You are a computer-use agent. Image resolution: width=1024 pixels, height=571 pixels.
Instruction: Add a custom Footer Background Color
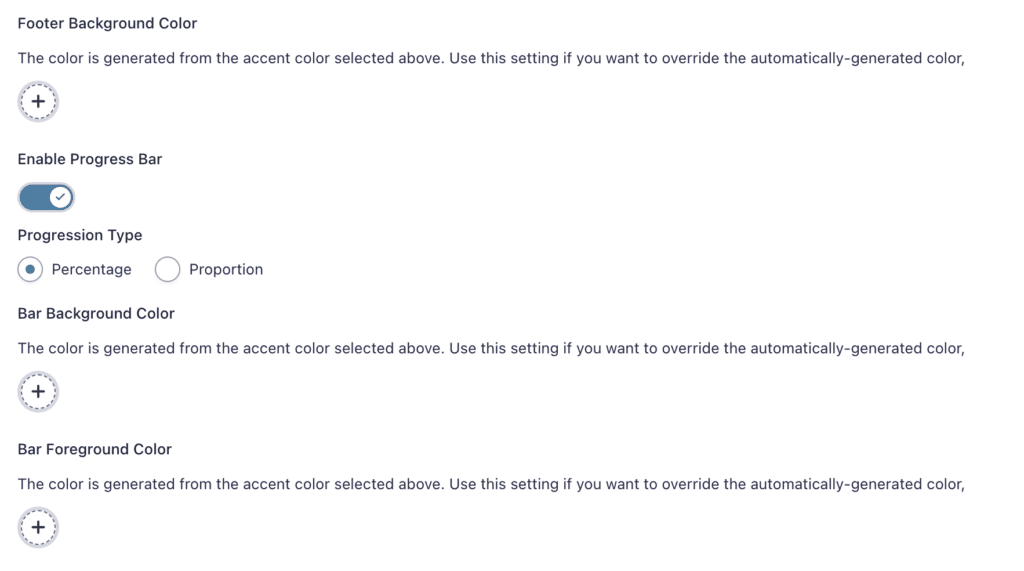click(38, 101)
